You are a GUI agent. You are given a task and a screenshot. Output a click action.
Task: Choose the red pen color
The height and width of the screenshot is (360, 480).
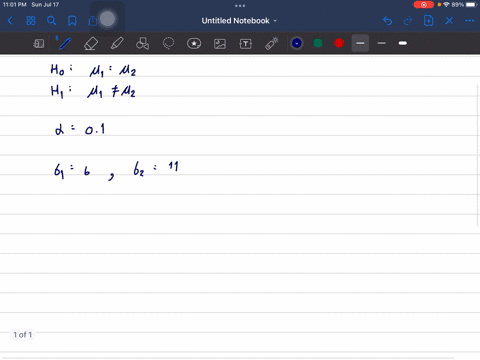tap(339, 43)
